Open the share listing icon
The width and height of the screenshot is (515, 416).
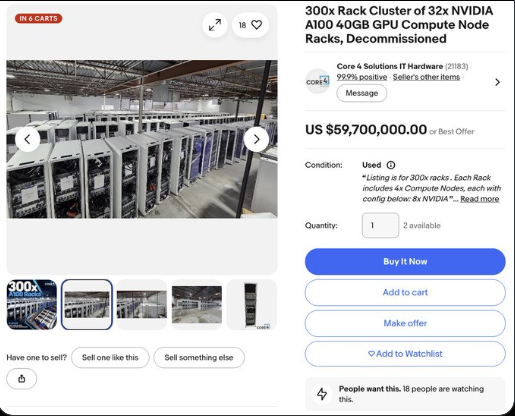click(22, 379)
